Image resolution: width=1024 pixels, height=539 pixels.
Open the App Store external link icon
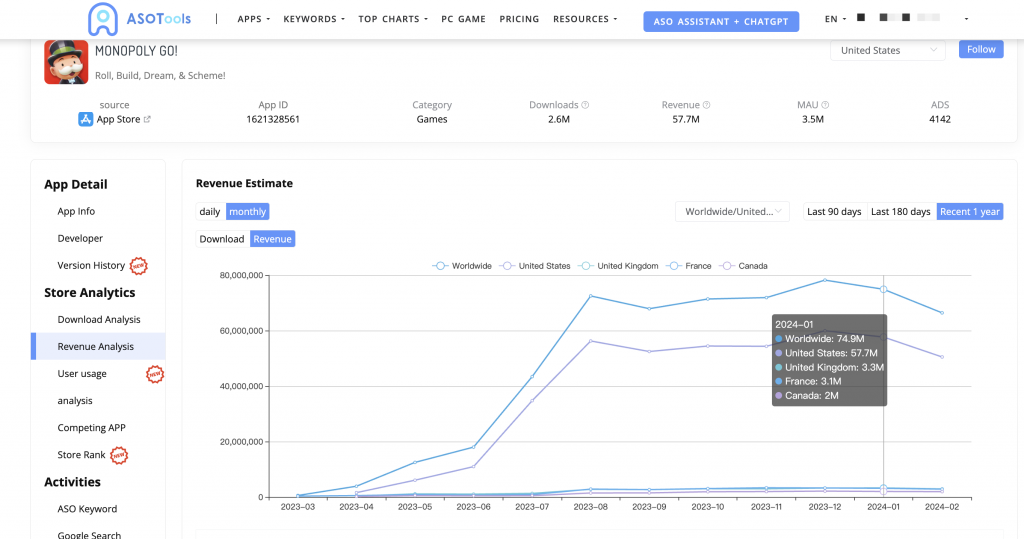tap(147, 120)
